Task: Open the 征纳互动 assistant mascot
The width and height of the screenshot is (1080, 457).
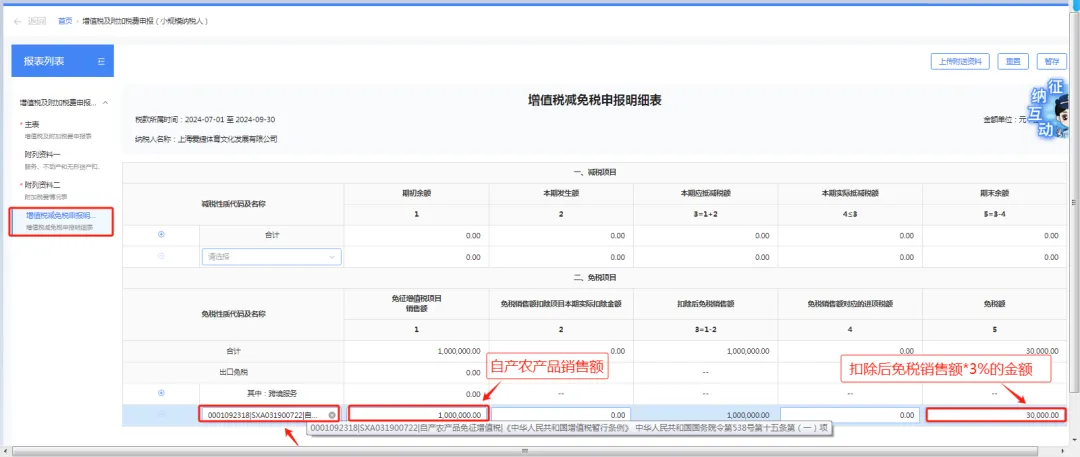Action: point(1053,112)
